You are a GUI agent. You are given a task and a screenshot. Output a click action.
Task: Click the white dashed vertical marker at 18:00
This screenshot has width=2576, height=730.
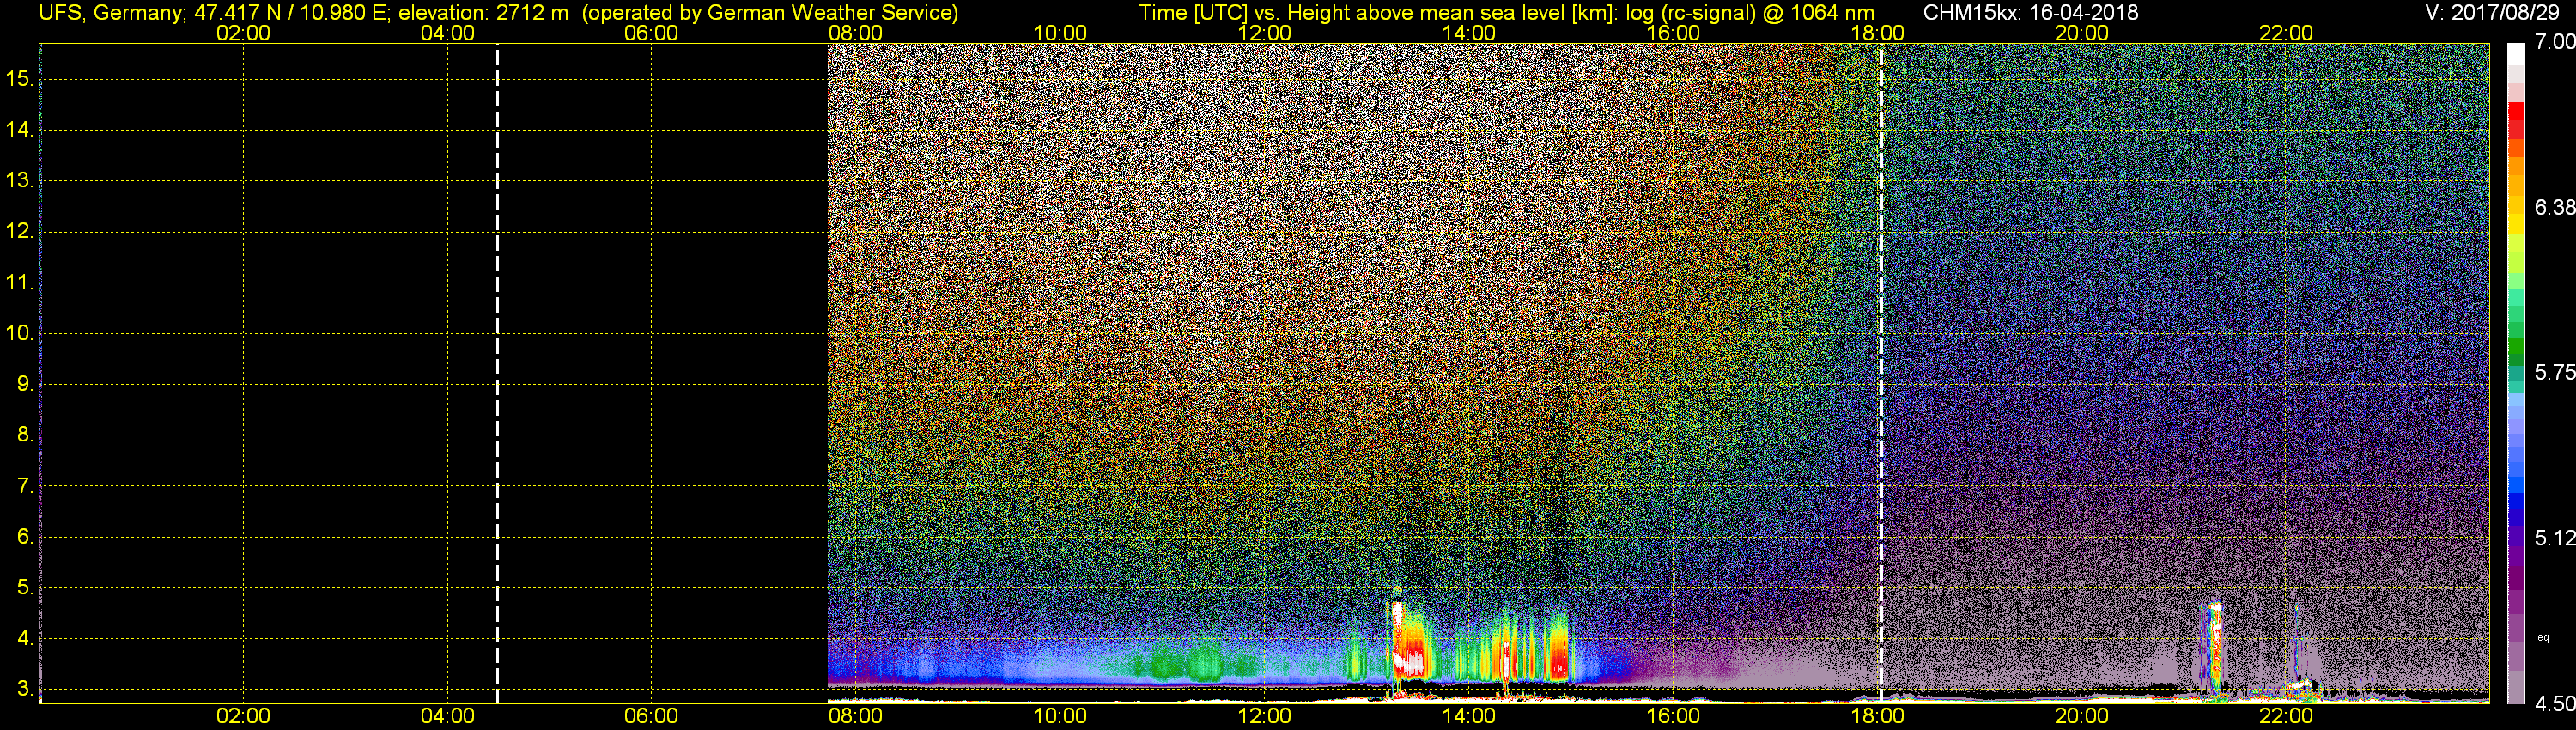point(1881,373)
